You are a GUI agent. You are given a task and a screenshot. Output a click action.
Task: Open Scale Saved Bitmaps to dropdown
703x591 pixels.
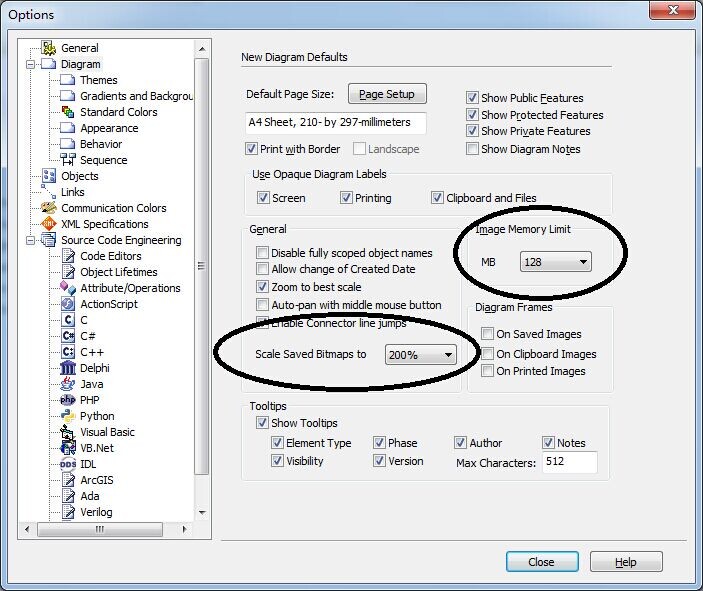pos(421,355)
